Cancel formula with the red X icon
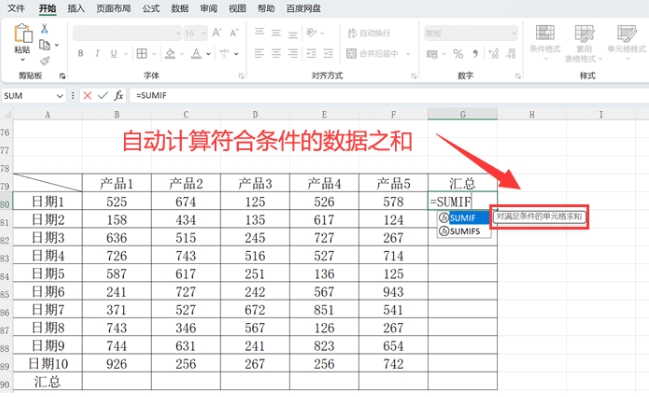This screenshot has width=649, height=397. [87, 96]
